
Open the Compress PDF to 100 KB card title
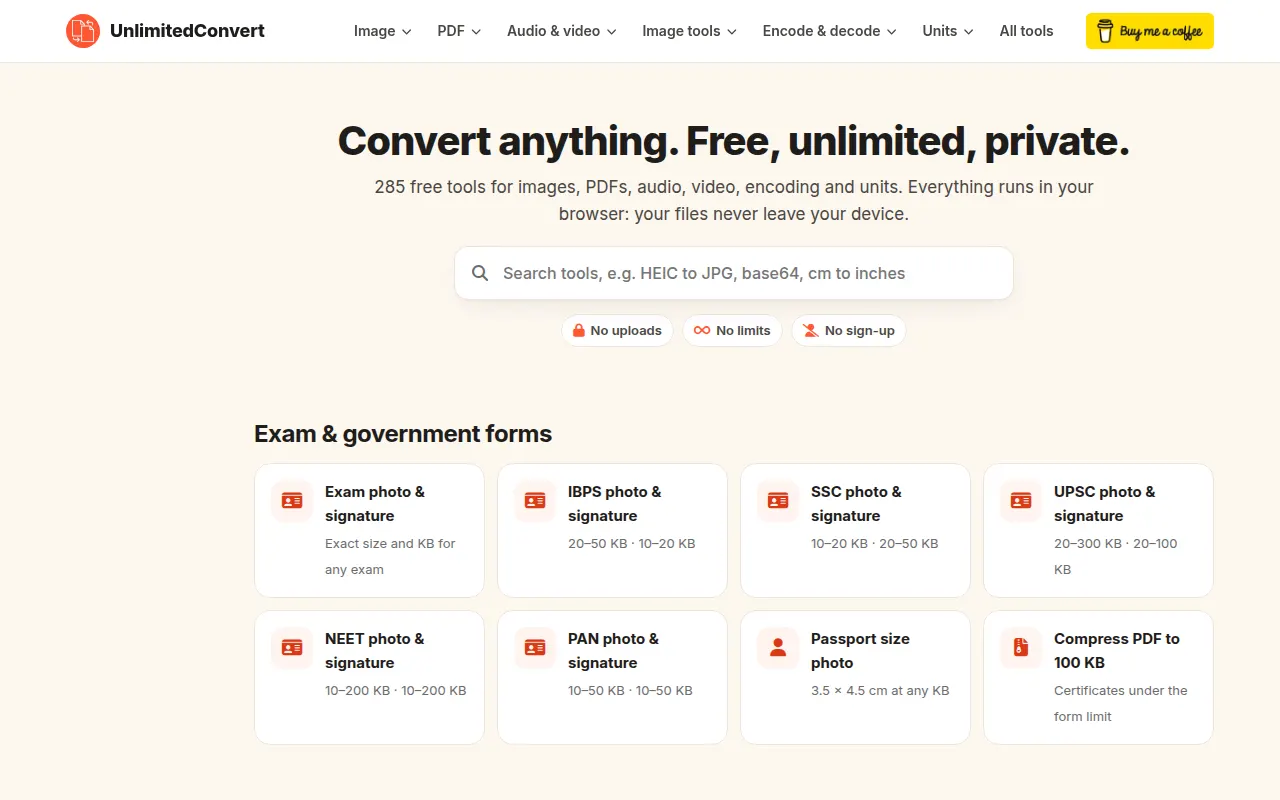[x=1117, y=651]
